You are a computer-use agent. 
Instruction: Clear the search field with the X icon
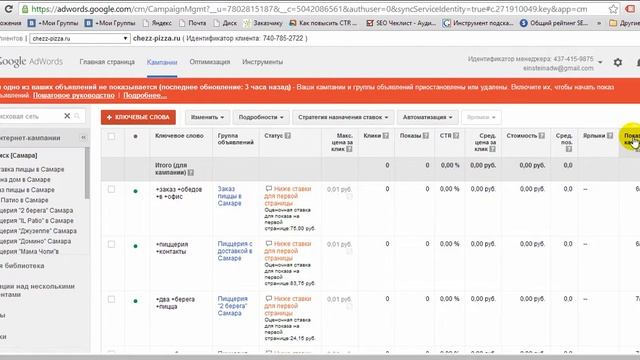point(67,116)
